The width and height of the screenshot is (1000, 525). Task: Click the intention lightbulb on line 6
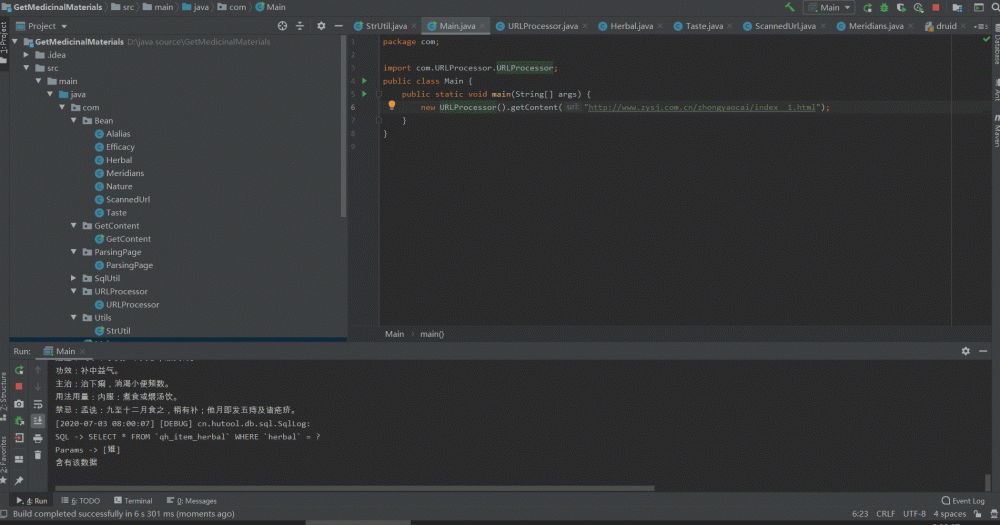[392, 105]
